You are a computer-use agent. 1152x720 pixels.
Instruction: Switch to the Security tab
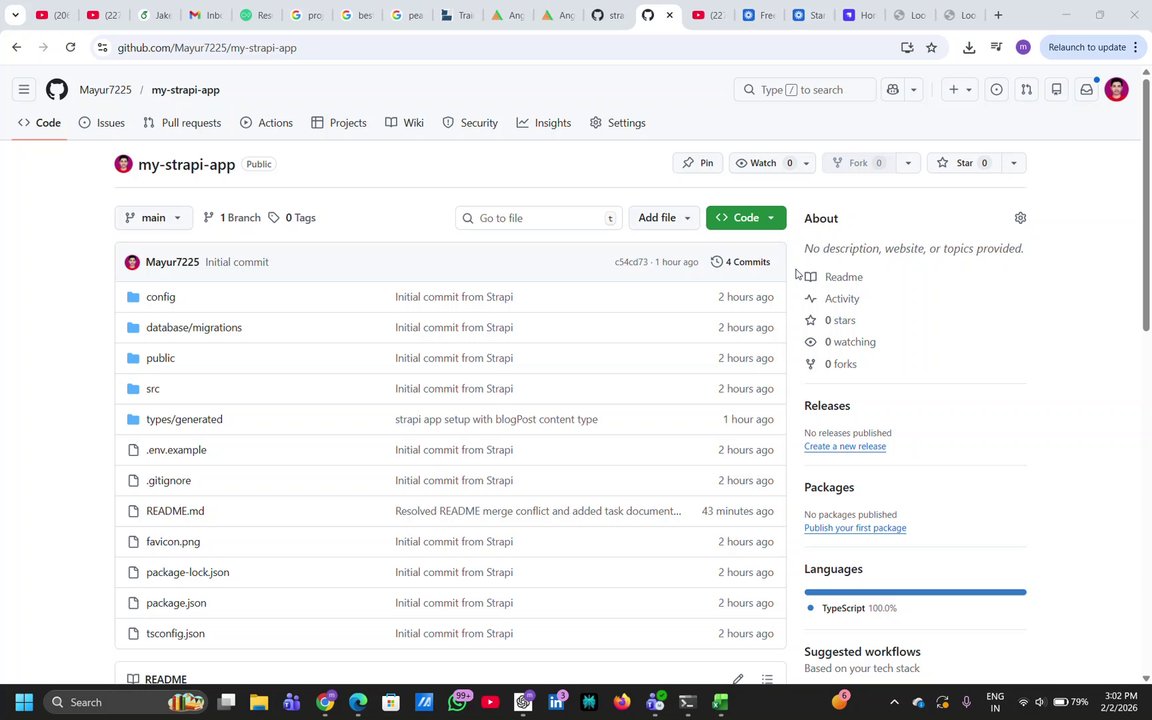pyautogui.click(x=470, y=123)
